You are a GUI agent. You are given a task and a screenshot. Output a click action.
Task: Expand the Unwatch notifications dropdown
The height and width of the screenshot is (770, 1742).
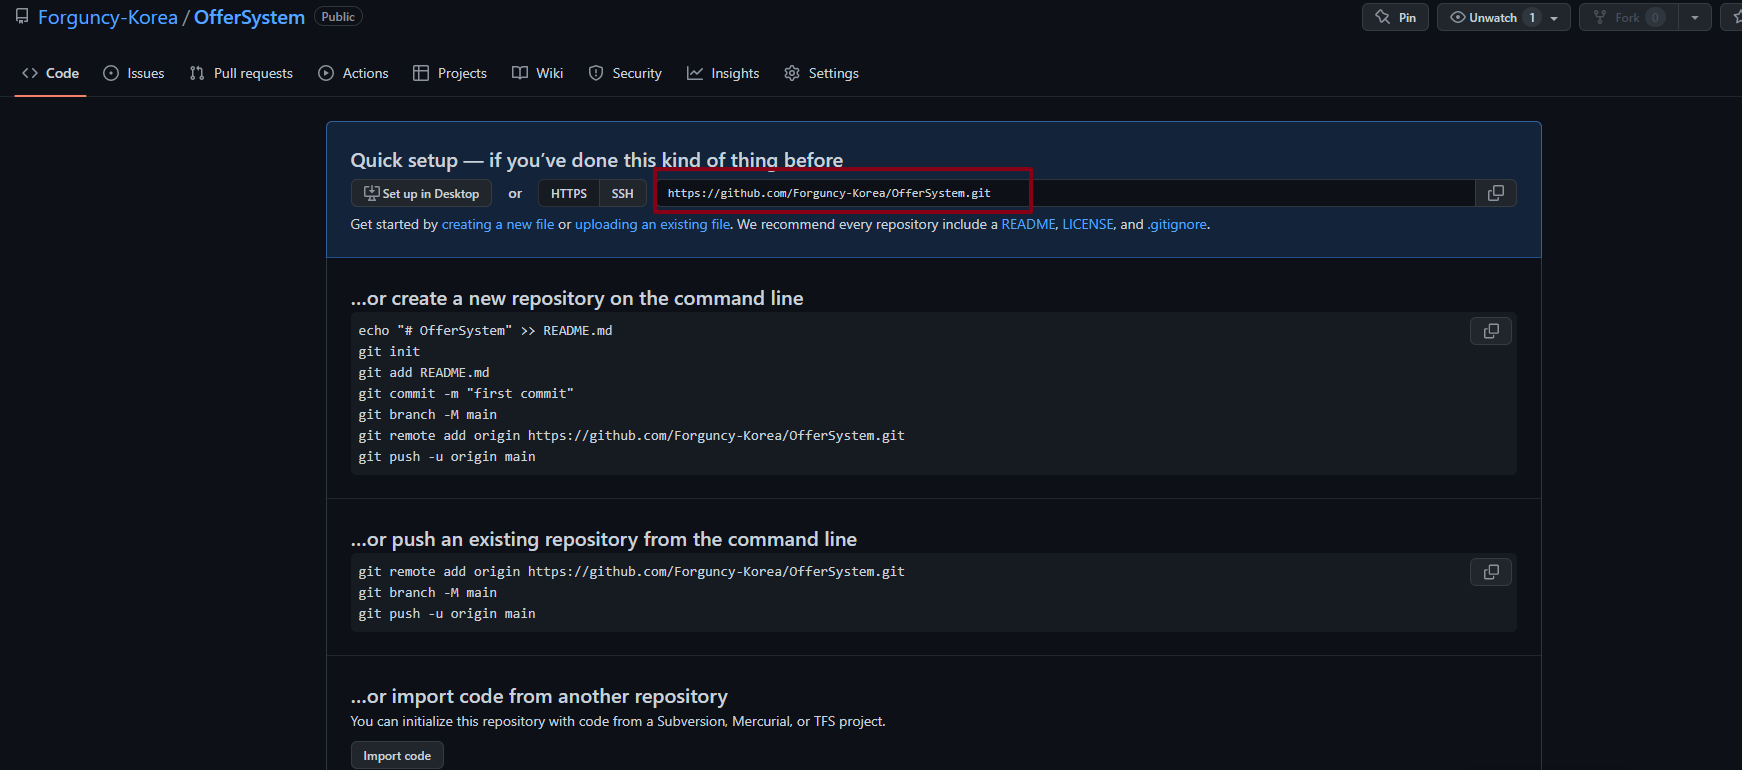pos(1554,18)
